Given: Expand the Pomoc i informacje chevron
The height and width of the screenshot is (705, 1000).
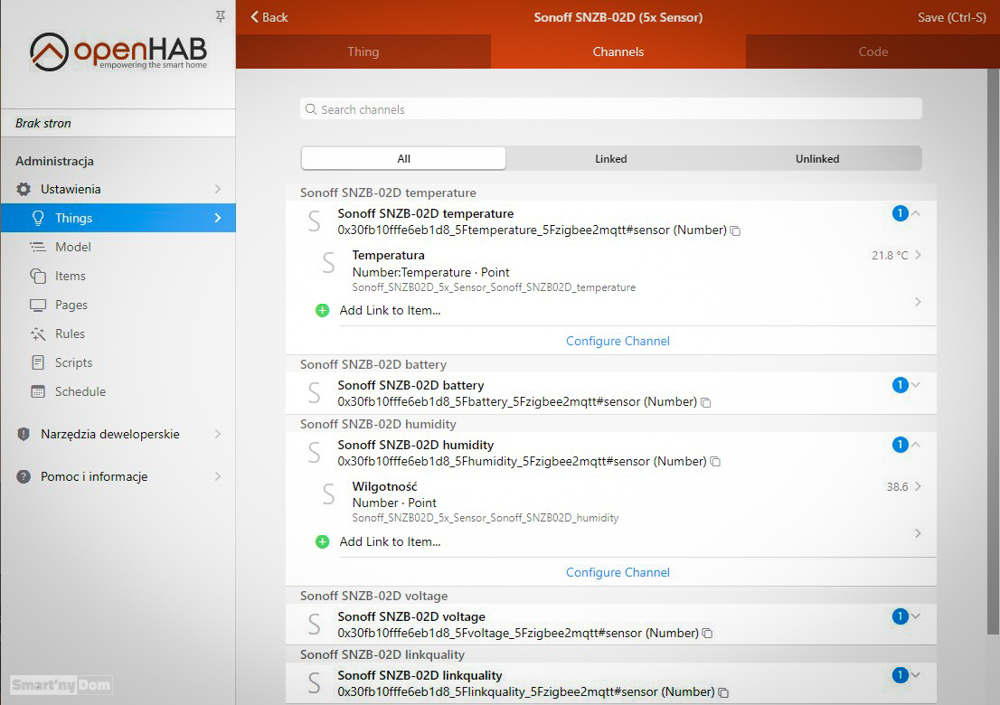Looking at the screenshot, I should coord(217,477).
